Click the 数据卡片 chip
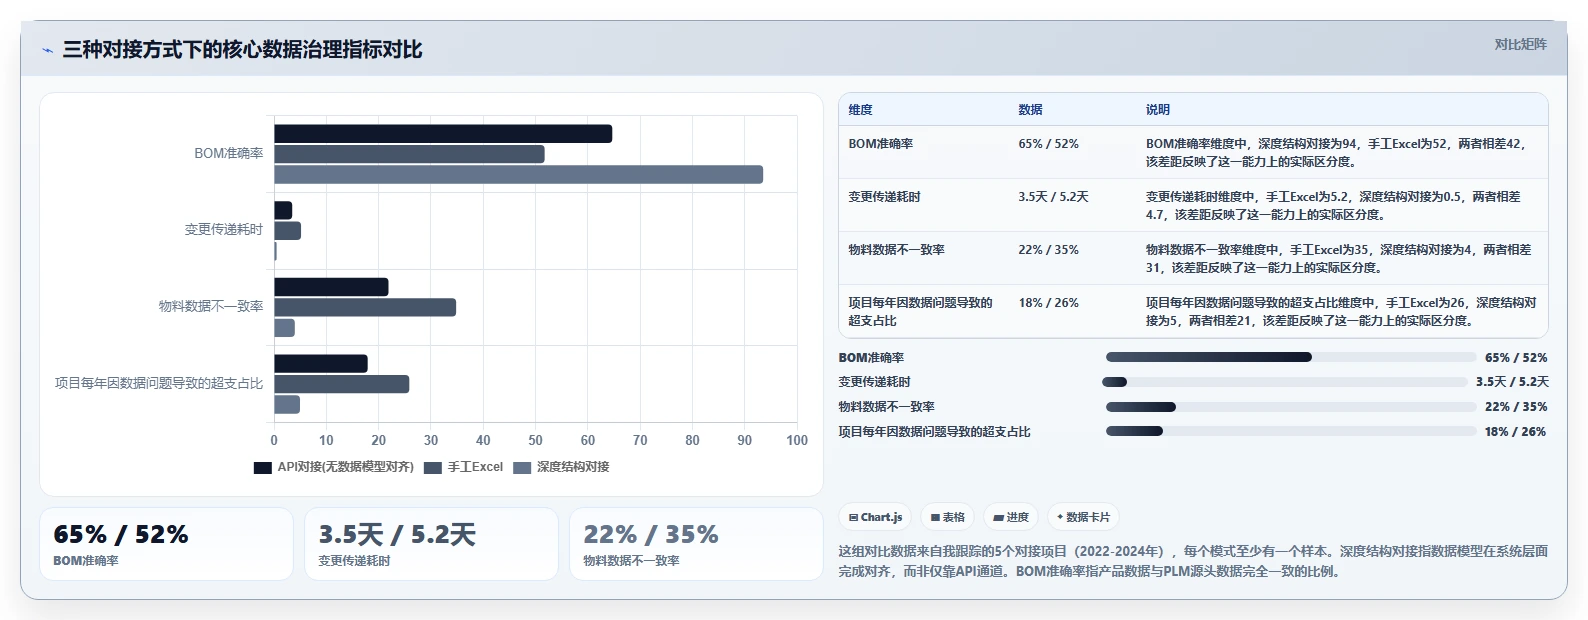This screenshot has width=1588, height=620. click(1083, 517)
